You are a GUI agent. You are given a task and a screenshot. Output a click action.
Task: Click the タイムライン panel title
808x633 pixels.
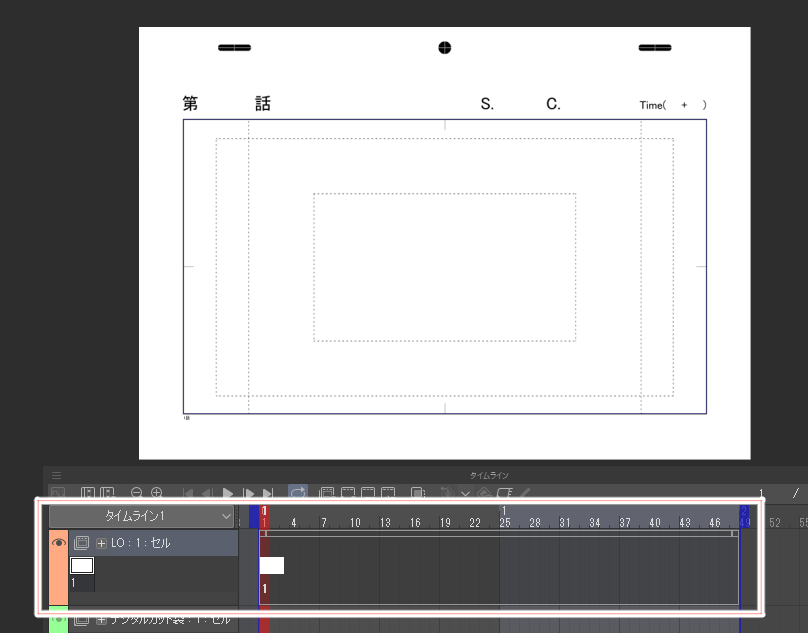489,475
